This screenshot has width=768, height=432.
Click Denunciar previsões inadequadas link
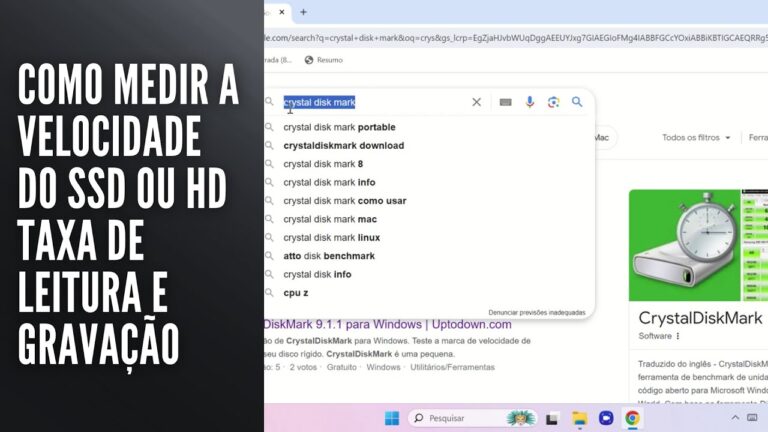536,312
